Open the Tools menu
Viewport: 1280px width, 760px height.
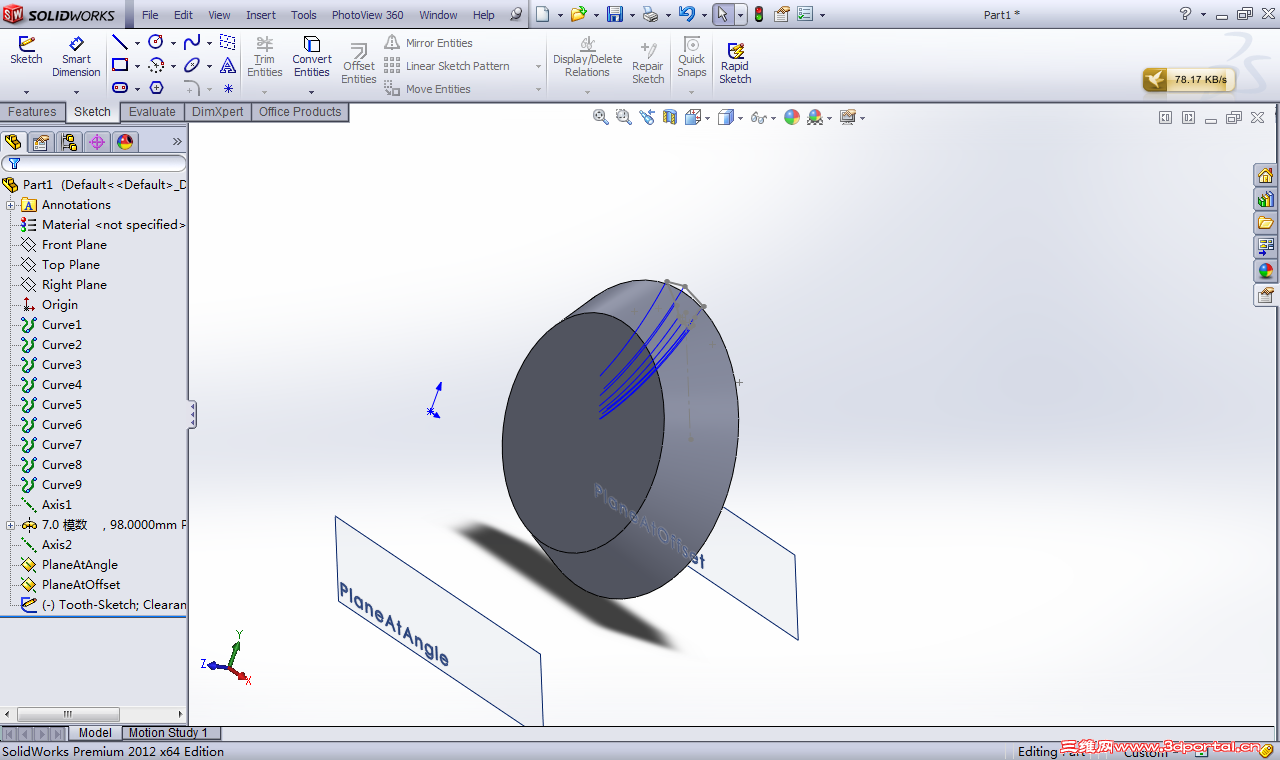304,15
